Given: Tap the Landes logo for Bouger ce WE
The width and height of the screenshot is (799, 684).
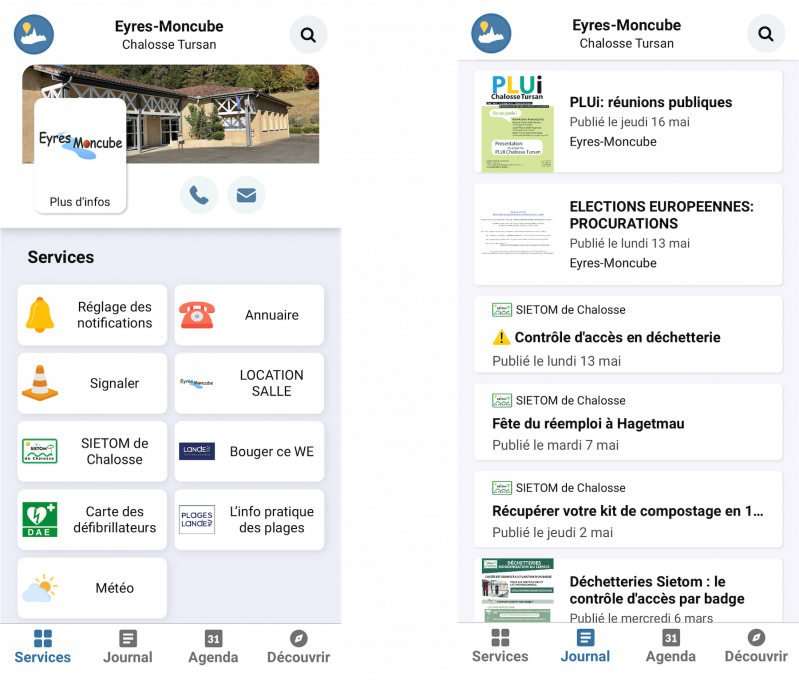Looking at the screenshot, I should [x=197, y=451].
